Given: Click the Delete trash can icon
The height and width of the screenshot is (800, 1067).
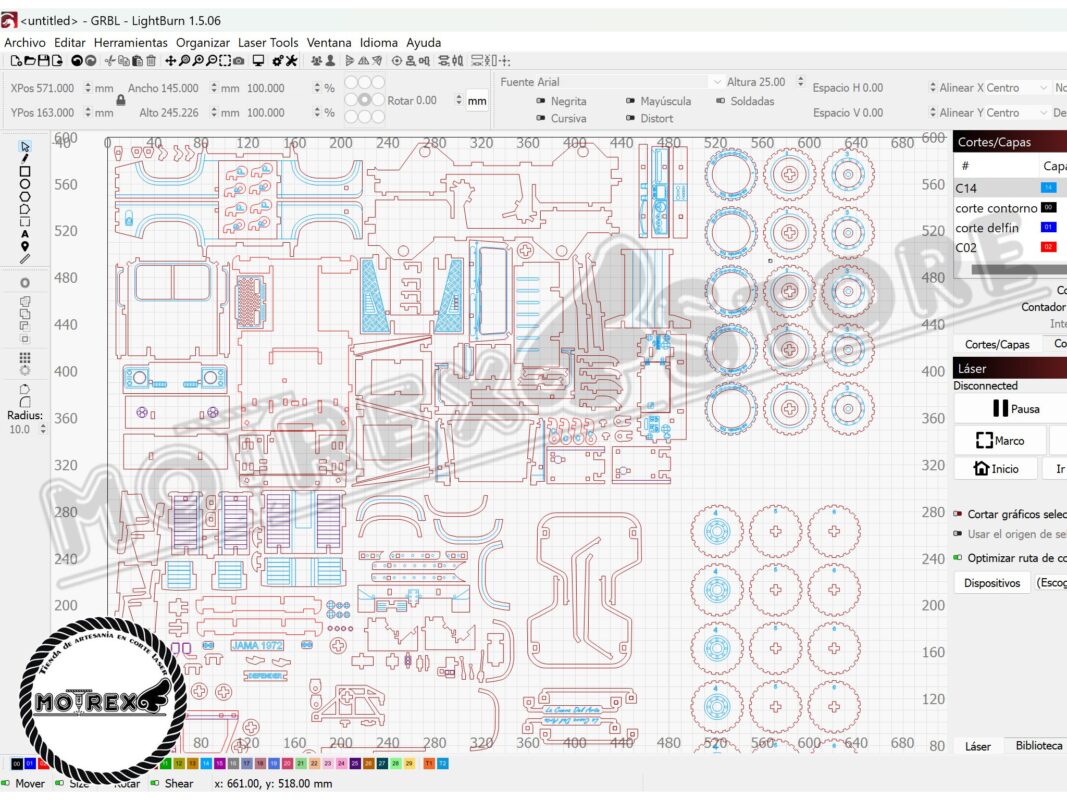Looking at the screenshot, I should point(150,62).
